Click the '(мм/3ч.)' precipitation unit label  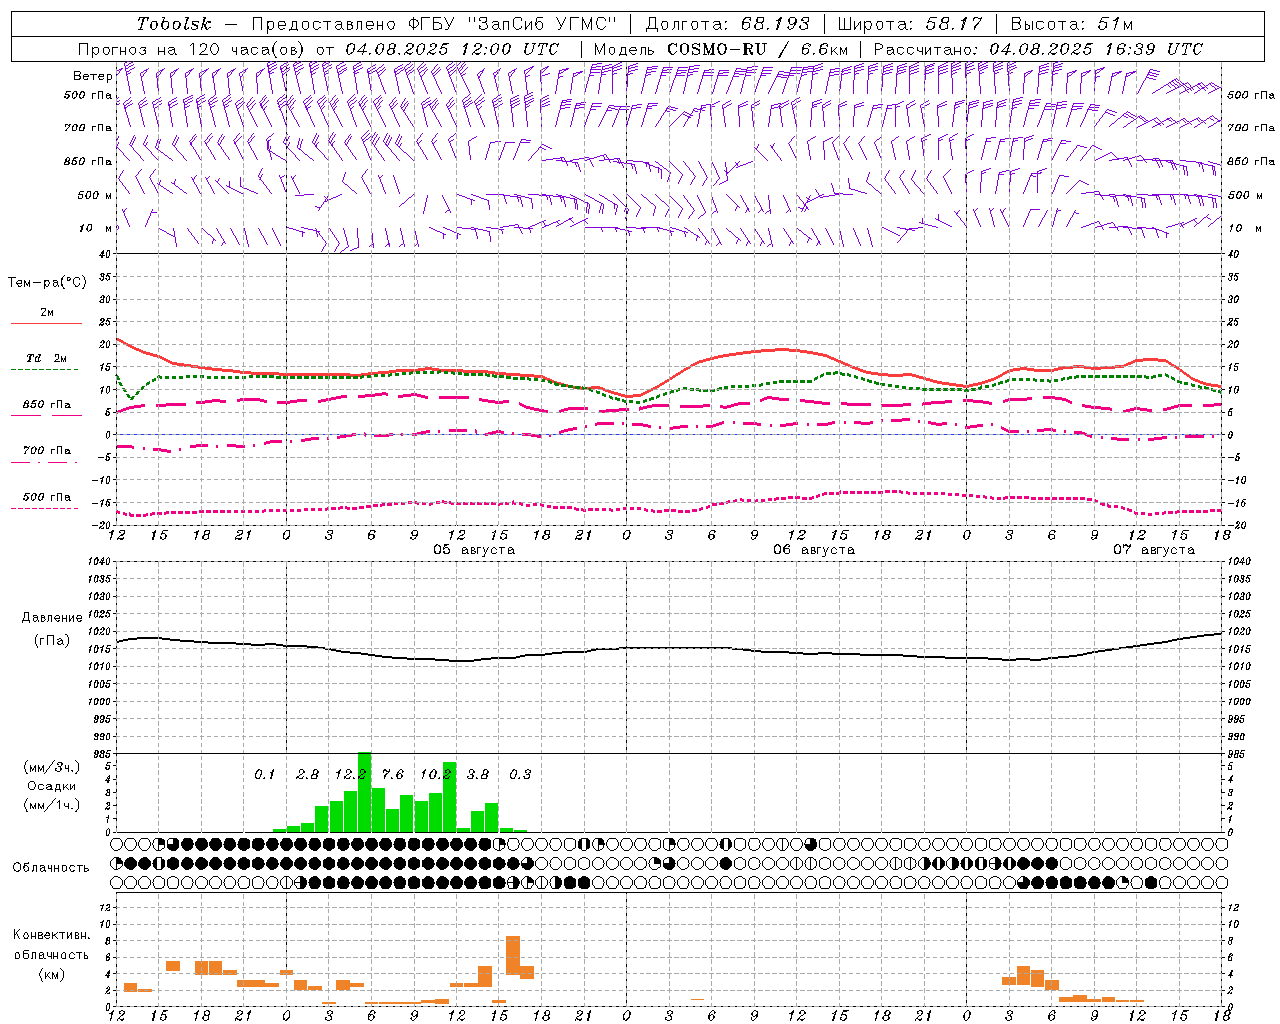pos(50,767)
